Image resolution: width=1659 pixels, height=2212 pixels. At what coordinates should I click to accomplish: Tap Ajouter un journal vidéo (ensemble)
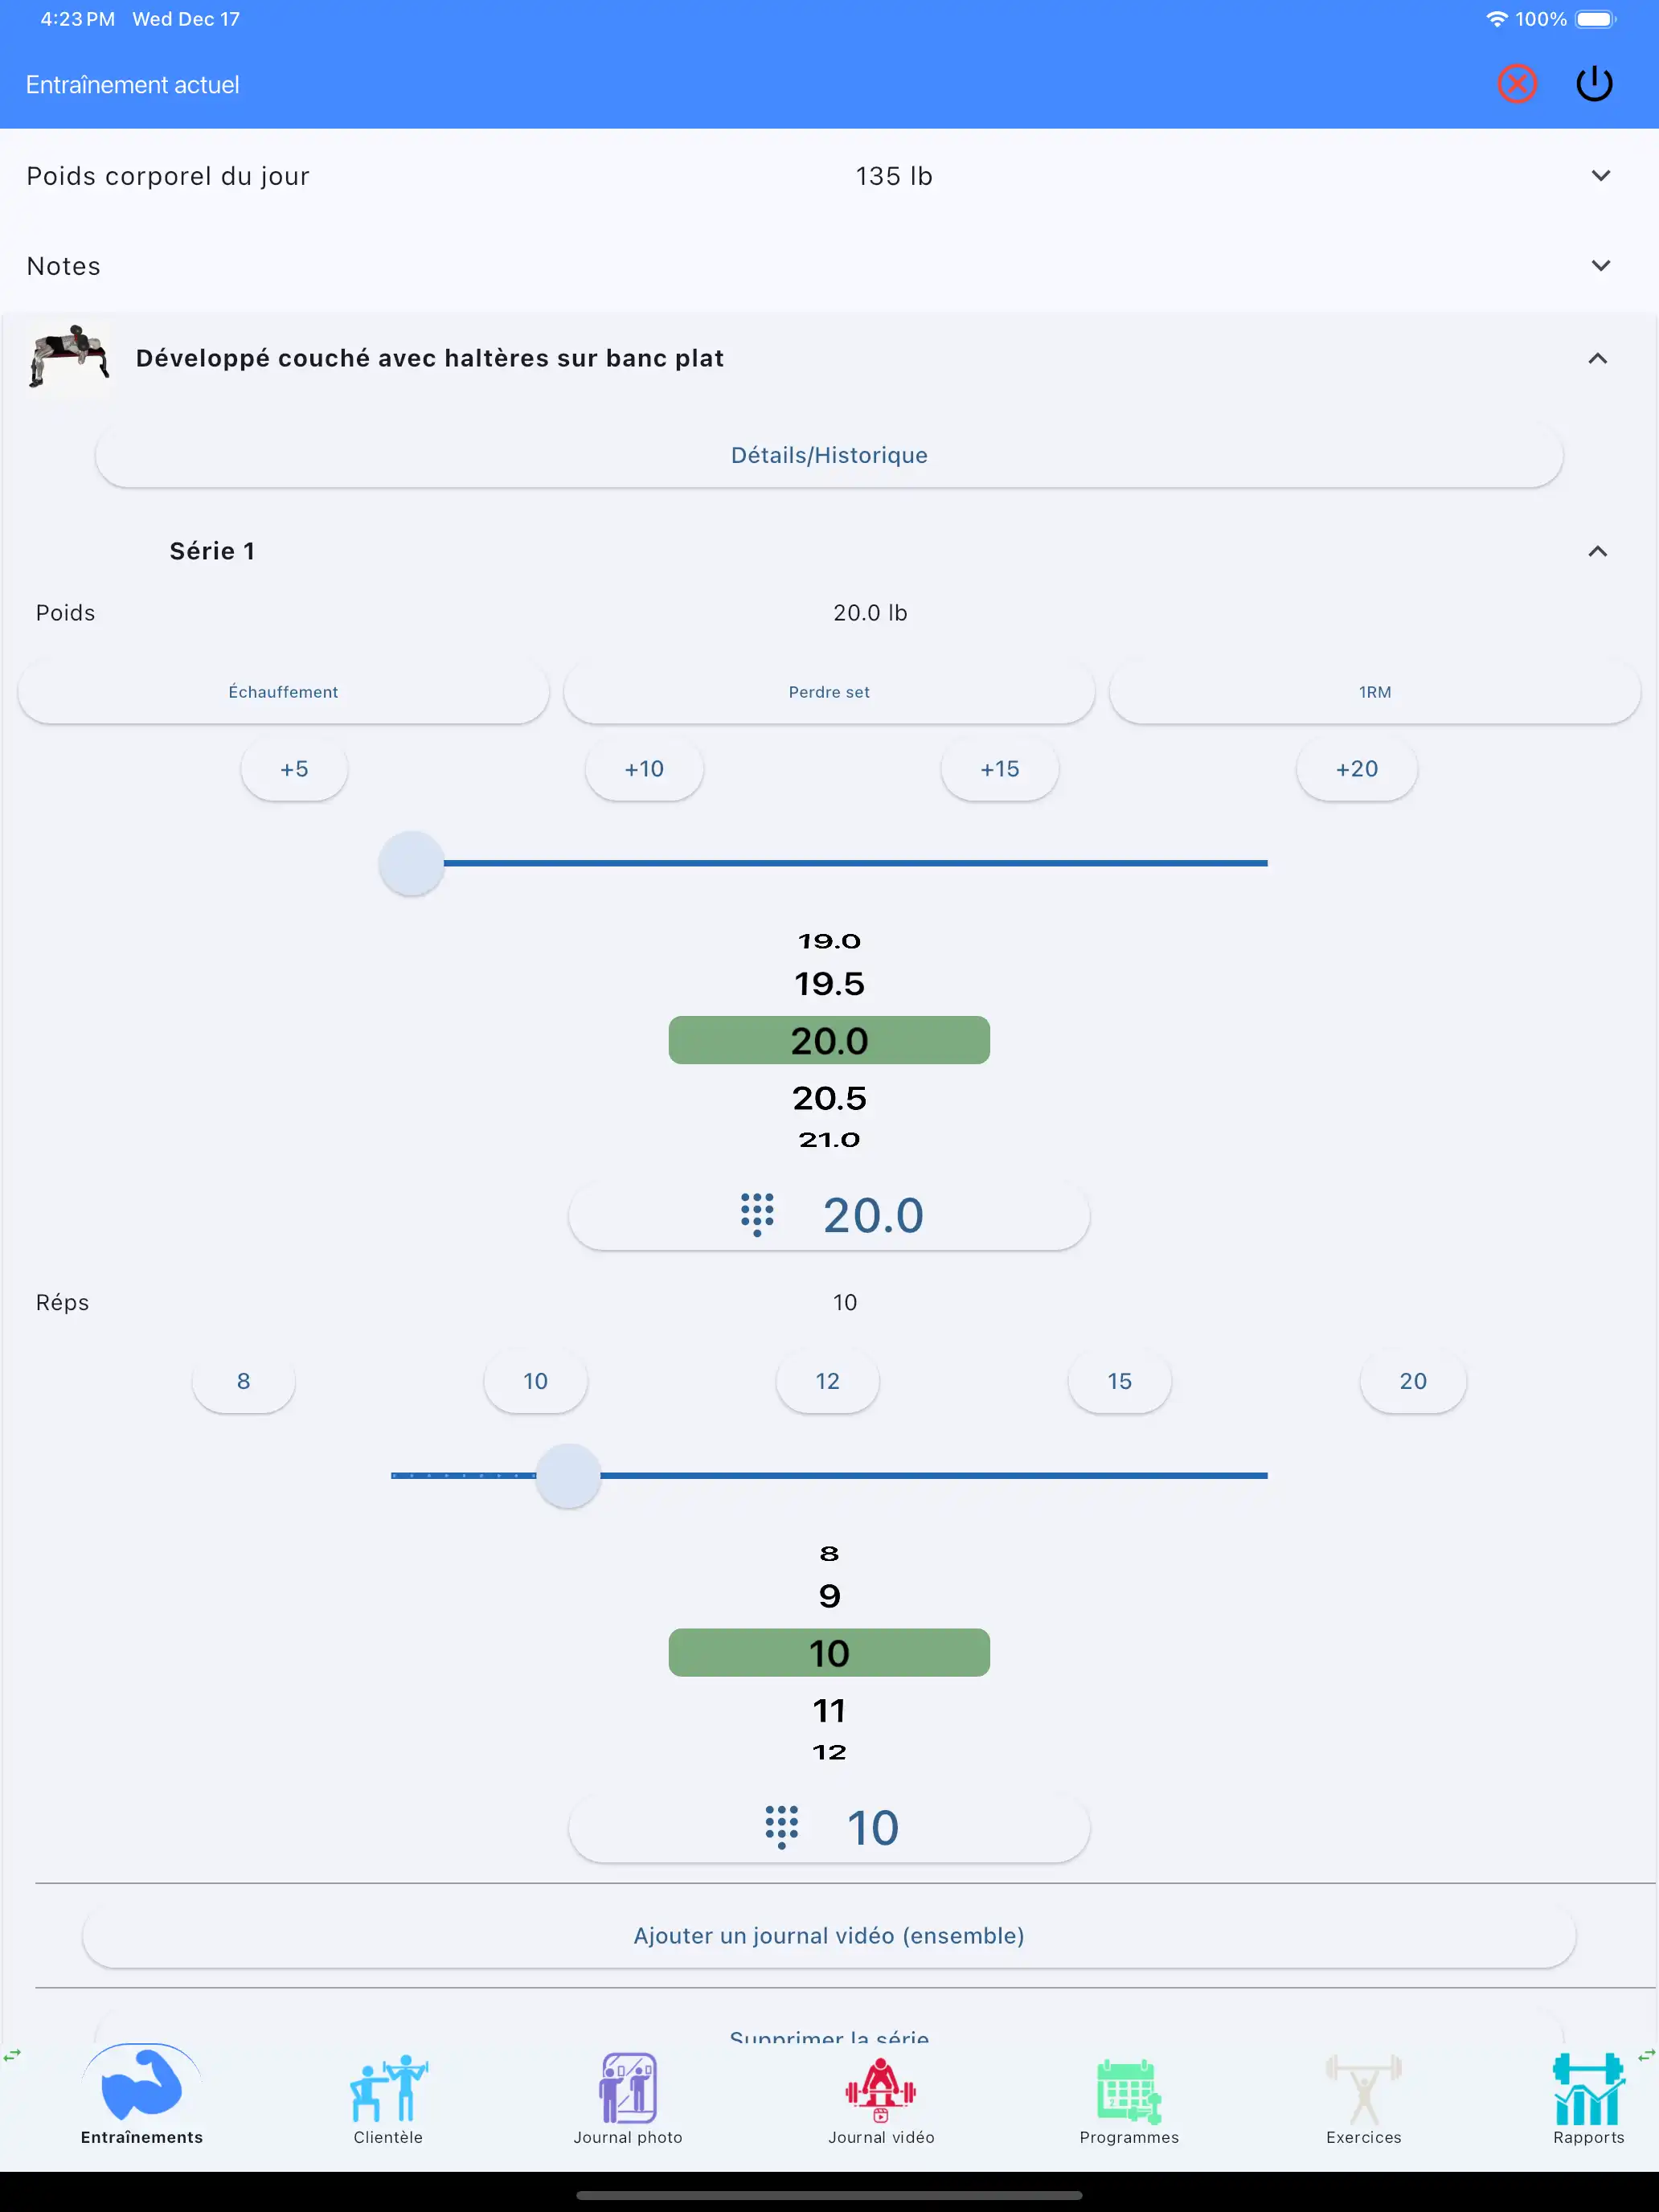(x=829, y=1935)
